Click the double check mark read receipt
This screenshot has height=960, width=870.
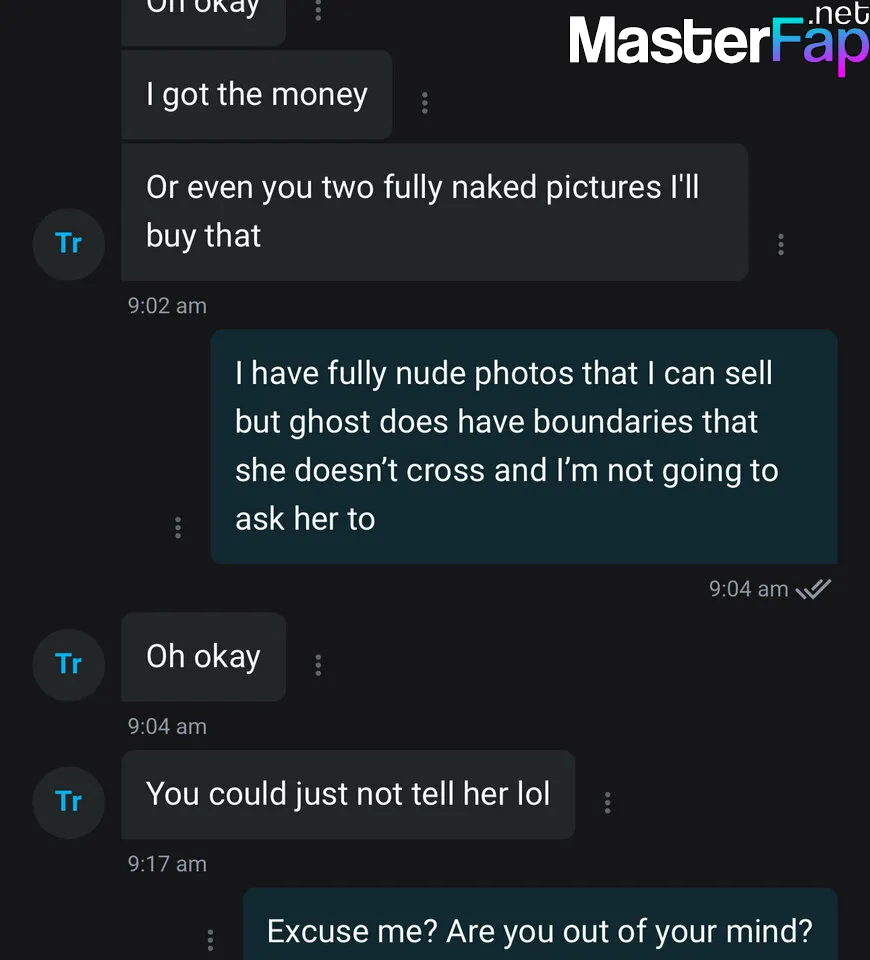click(x=813, y=589)
